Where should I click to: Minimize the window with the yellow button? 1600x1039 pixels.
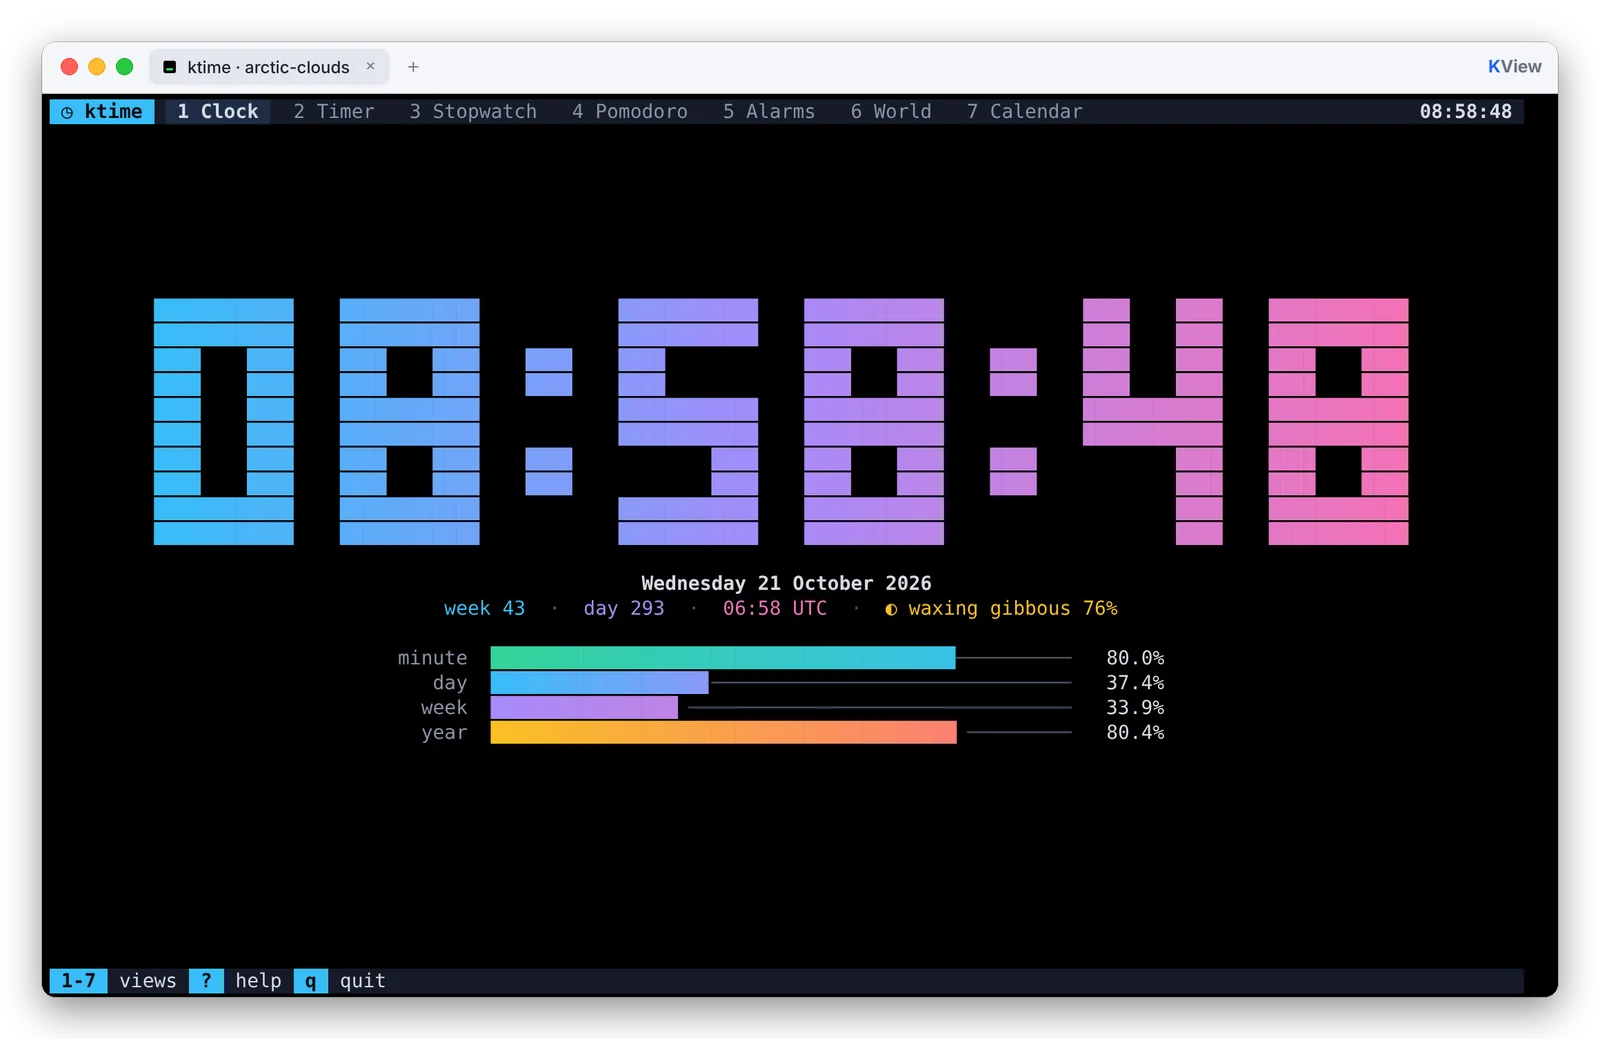97,67
